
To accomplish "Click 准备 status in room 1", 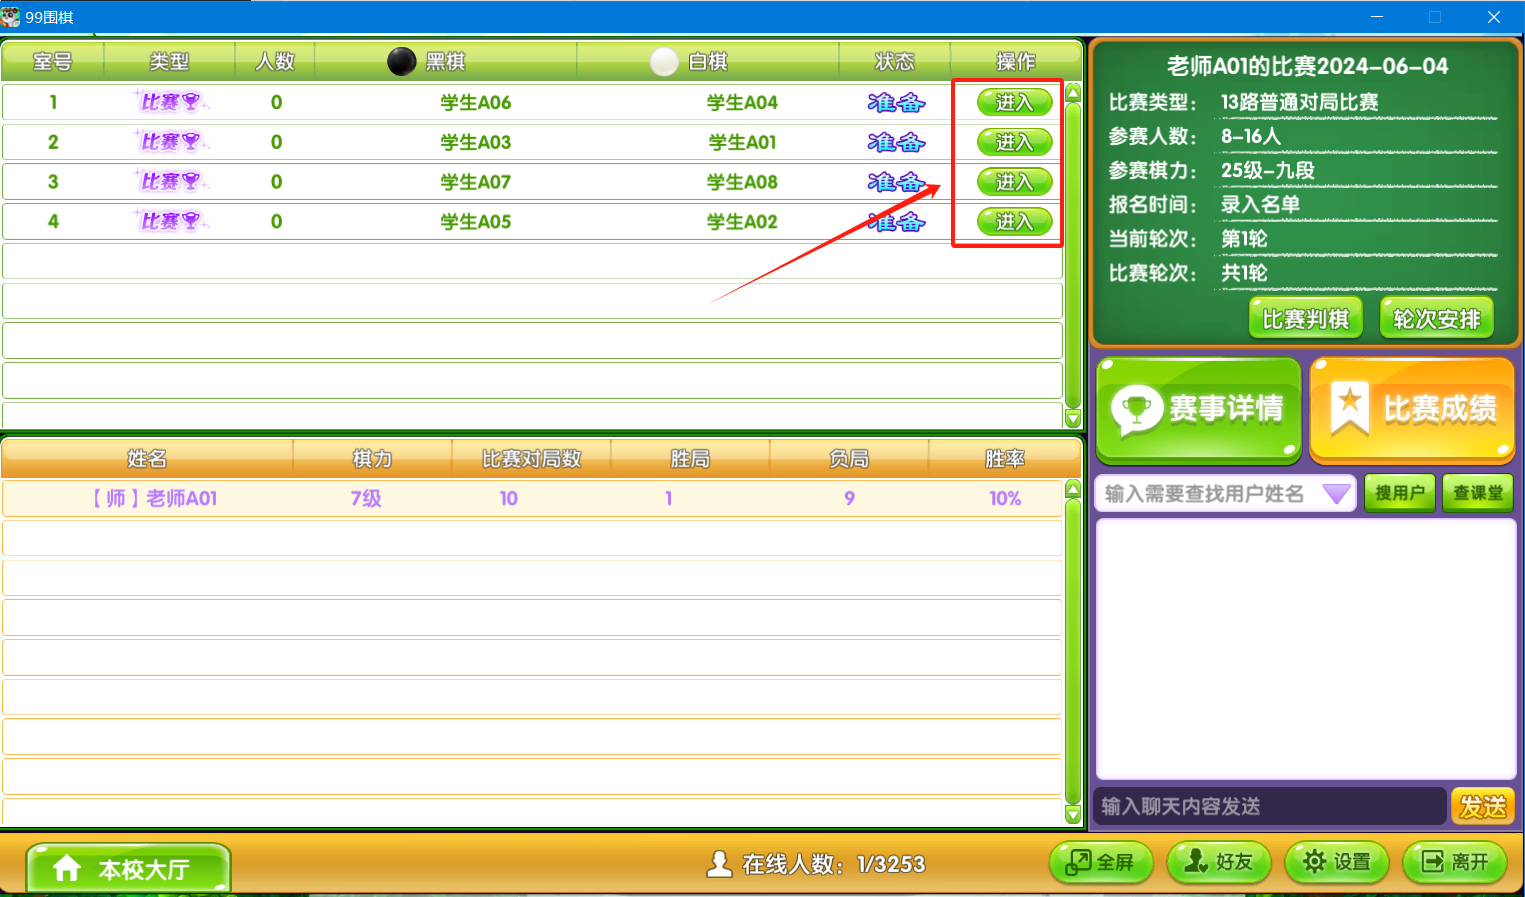I will tap(896, 103).
